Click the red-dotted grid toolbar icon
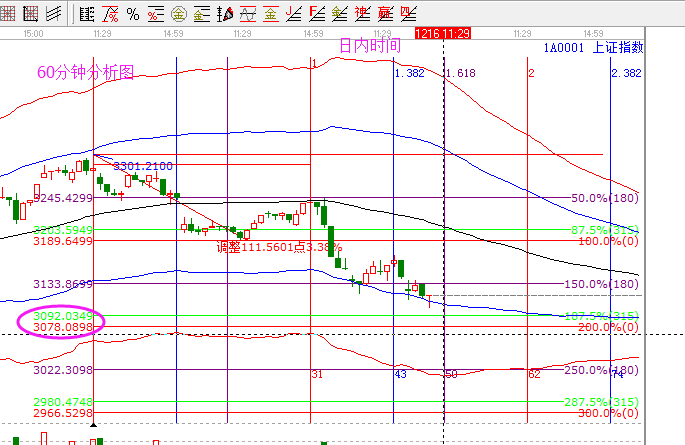Viewport: 685px width, 445px height. pos(7,14)
